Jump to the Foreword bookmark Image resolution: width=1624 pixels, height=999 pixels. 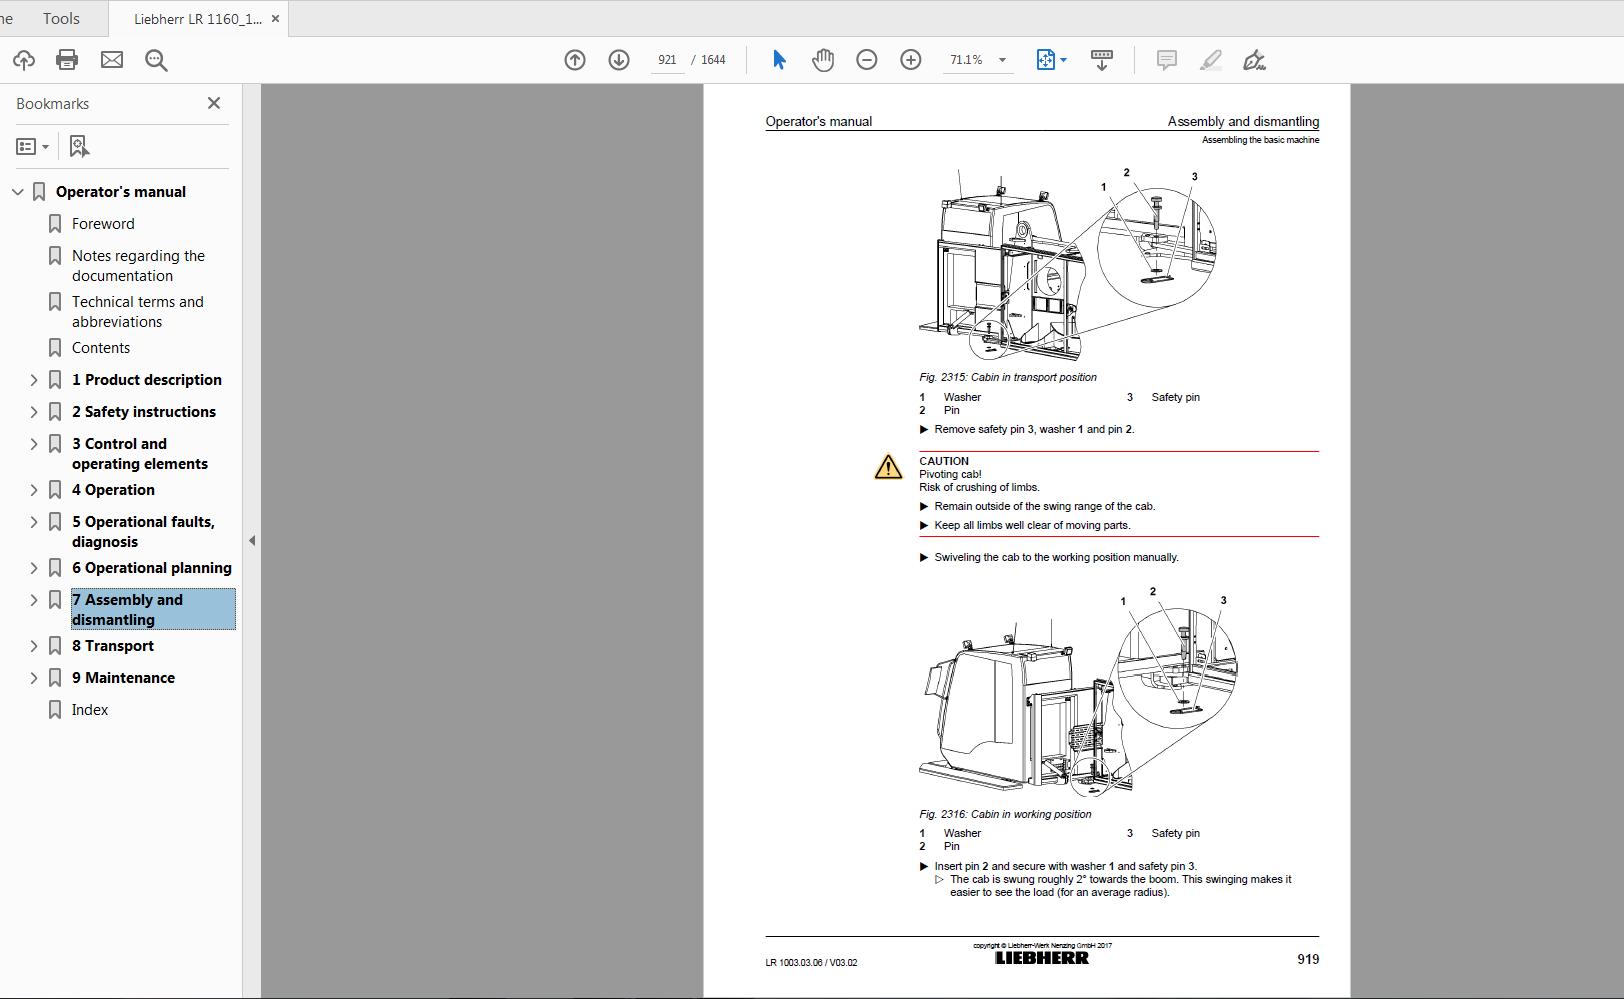tap(102, 223)
